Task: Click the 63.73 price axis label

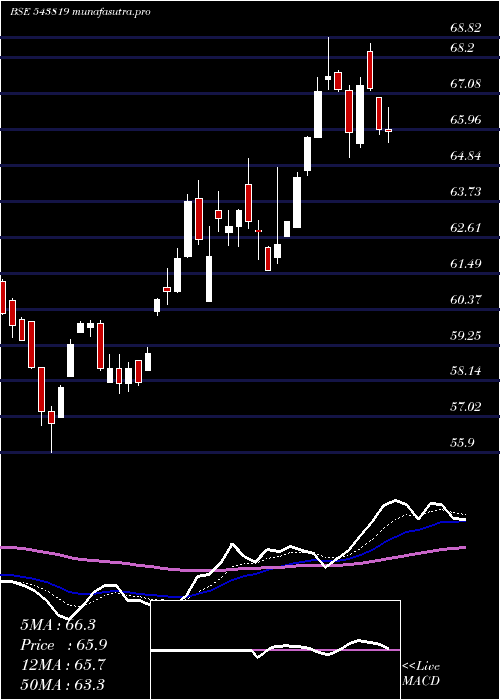Action: coord(466,192)
